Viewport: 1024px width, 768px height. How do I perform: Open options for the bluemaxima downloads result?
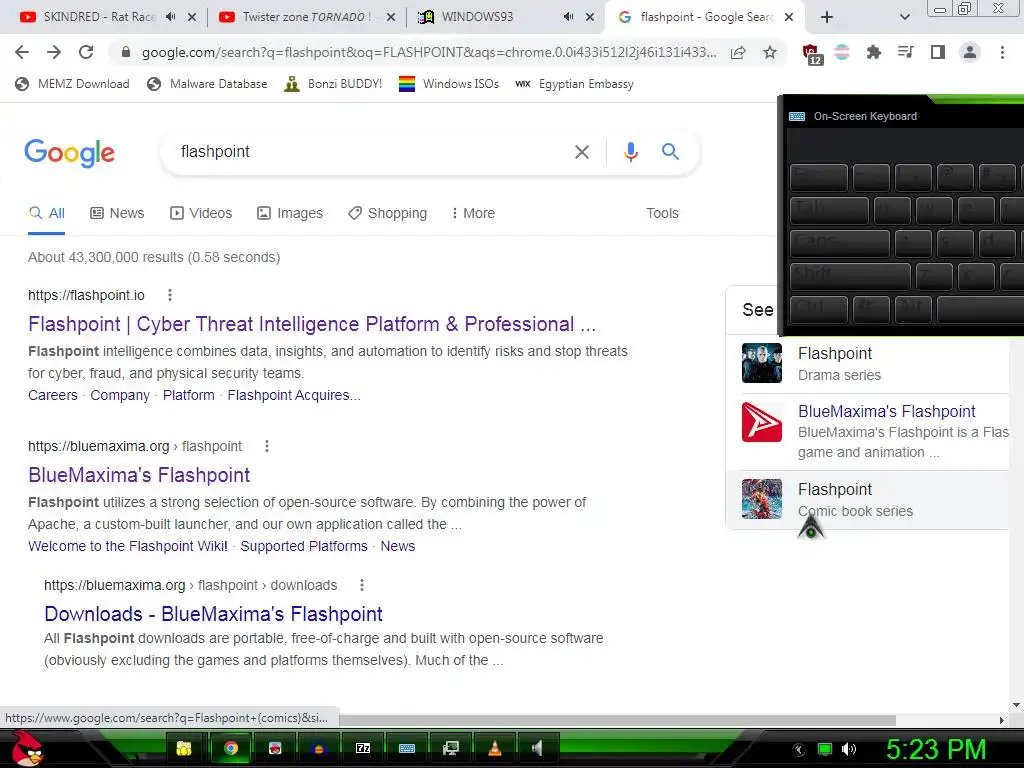[x=362, y=585]
